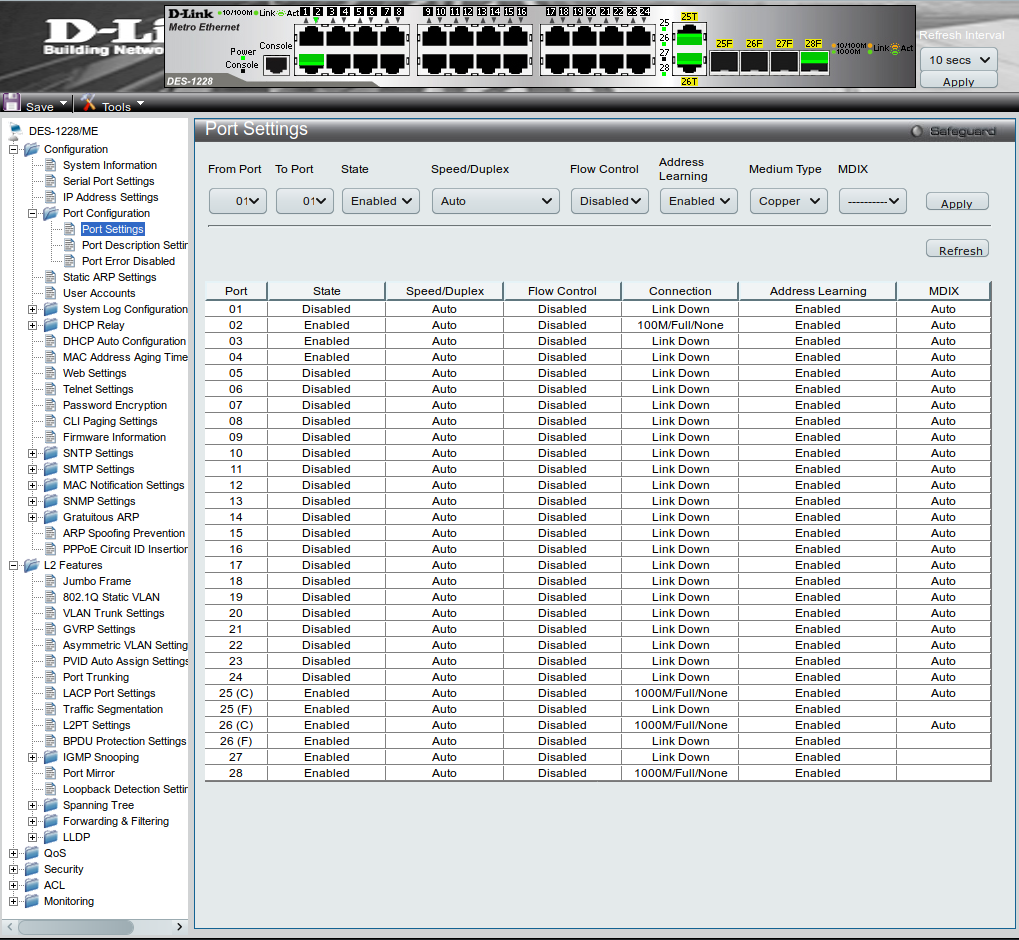Click the Refresh button
1019x940 pixels.
tap(957, 250)
